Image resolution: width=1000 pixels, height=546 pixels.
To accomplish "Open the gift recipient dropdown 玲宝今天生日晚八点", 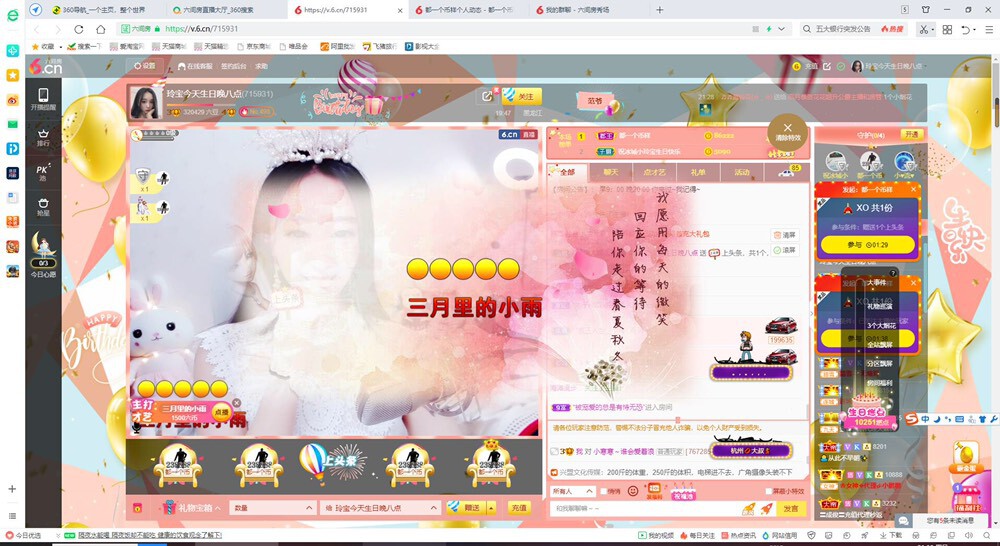I will pyautogui.click(x=380, y=508).
